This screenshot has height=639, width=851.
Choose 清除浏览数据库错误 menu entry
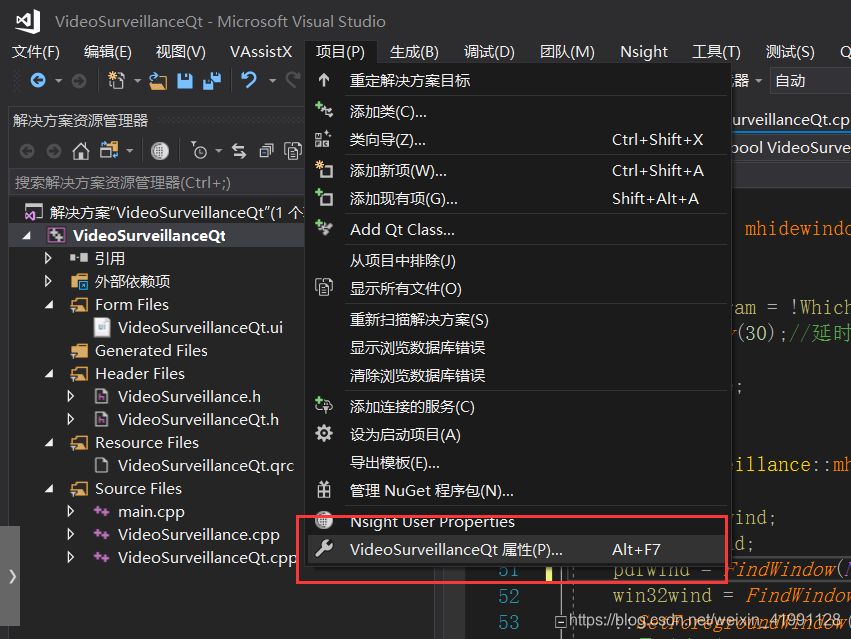[x=518, y=376]
